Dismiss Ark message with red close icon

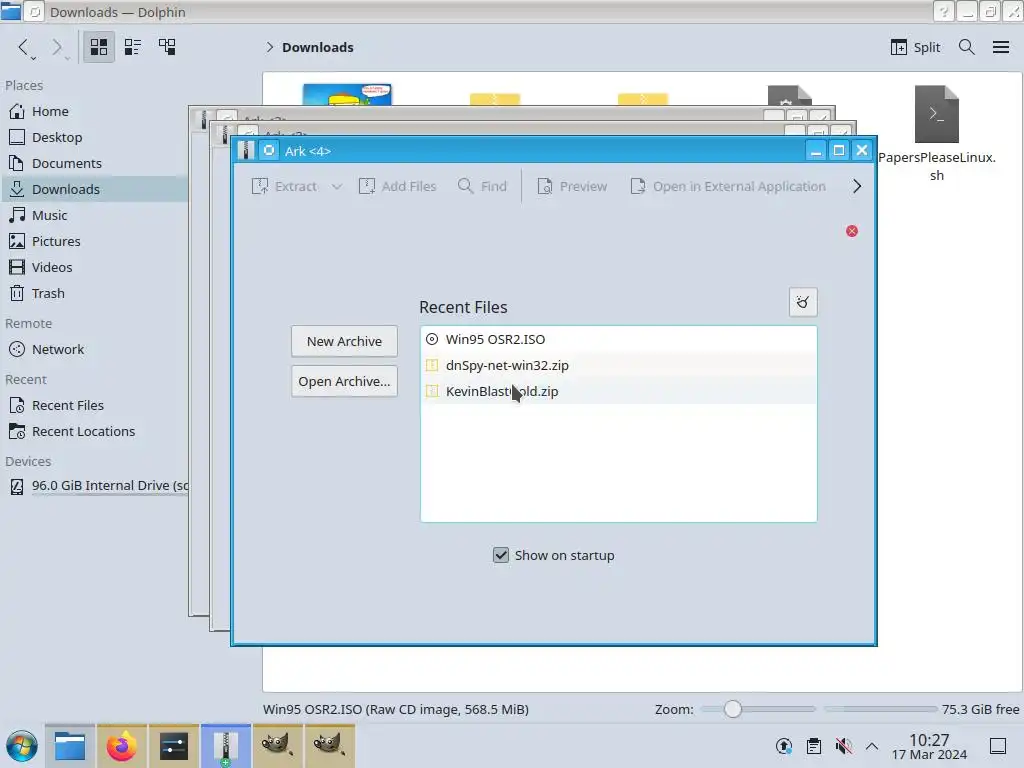click(x=852, y=231)
